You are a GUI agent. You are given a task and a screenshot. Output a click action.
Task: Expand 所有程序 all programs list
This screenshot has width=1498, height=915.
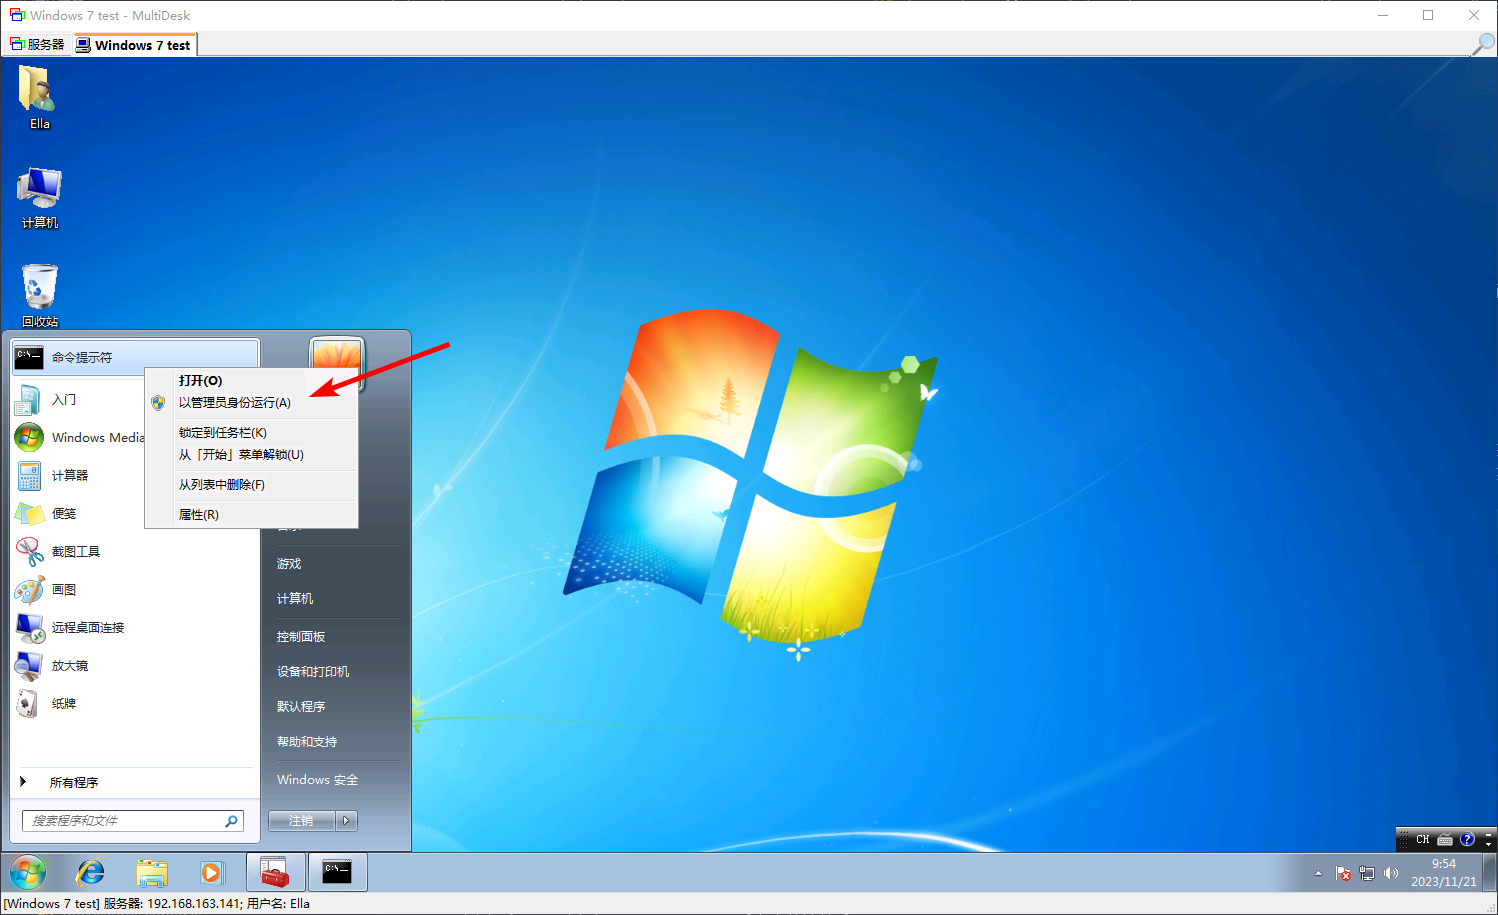click(x=135, y=782)
